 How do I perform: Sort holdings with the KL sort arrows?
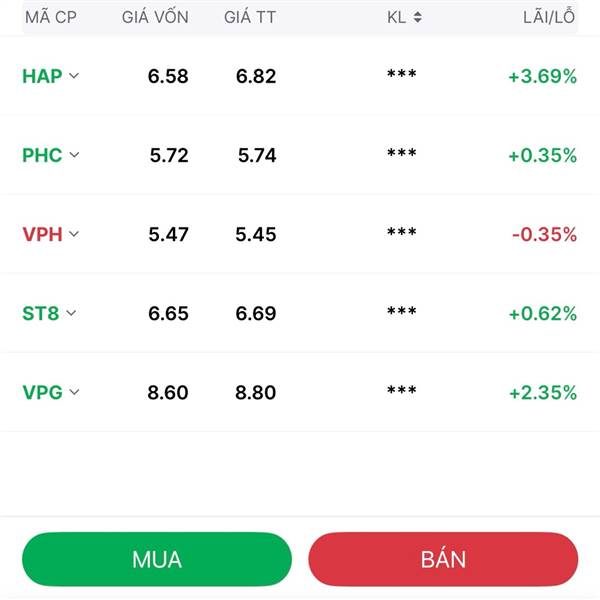(x=417, y=17)
